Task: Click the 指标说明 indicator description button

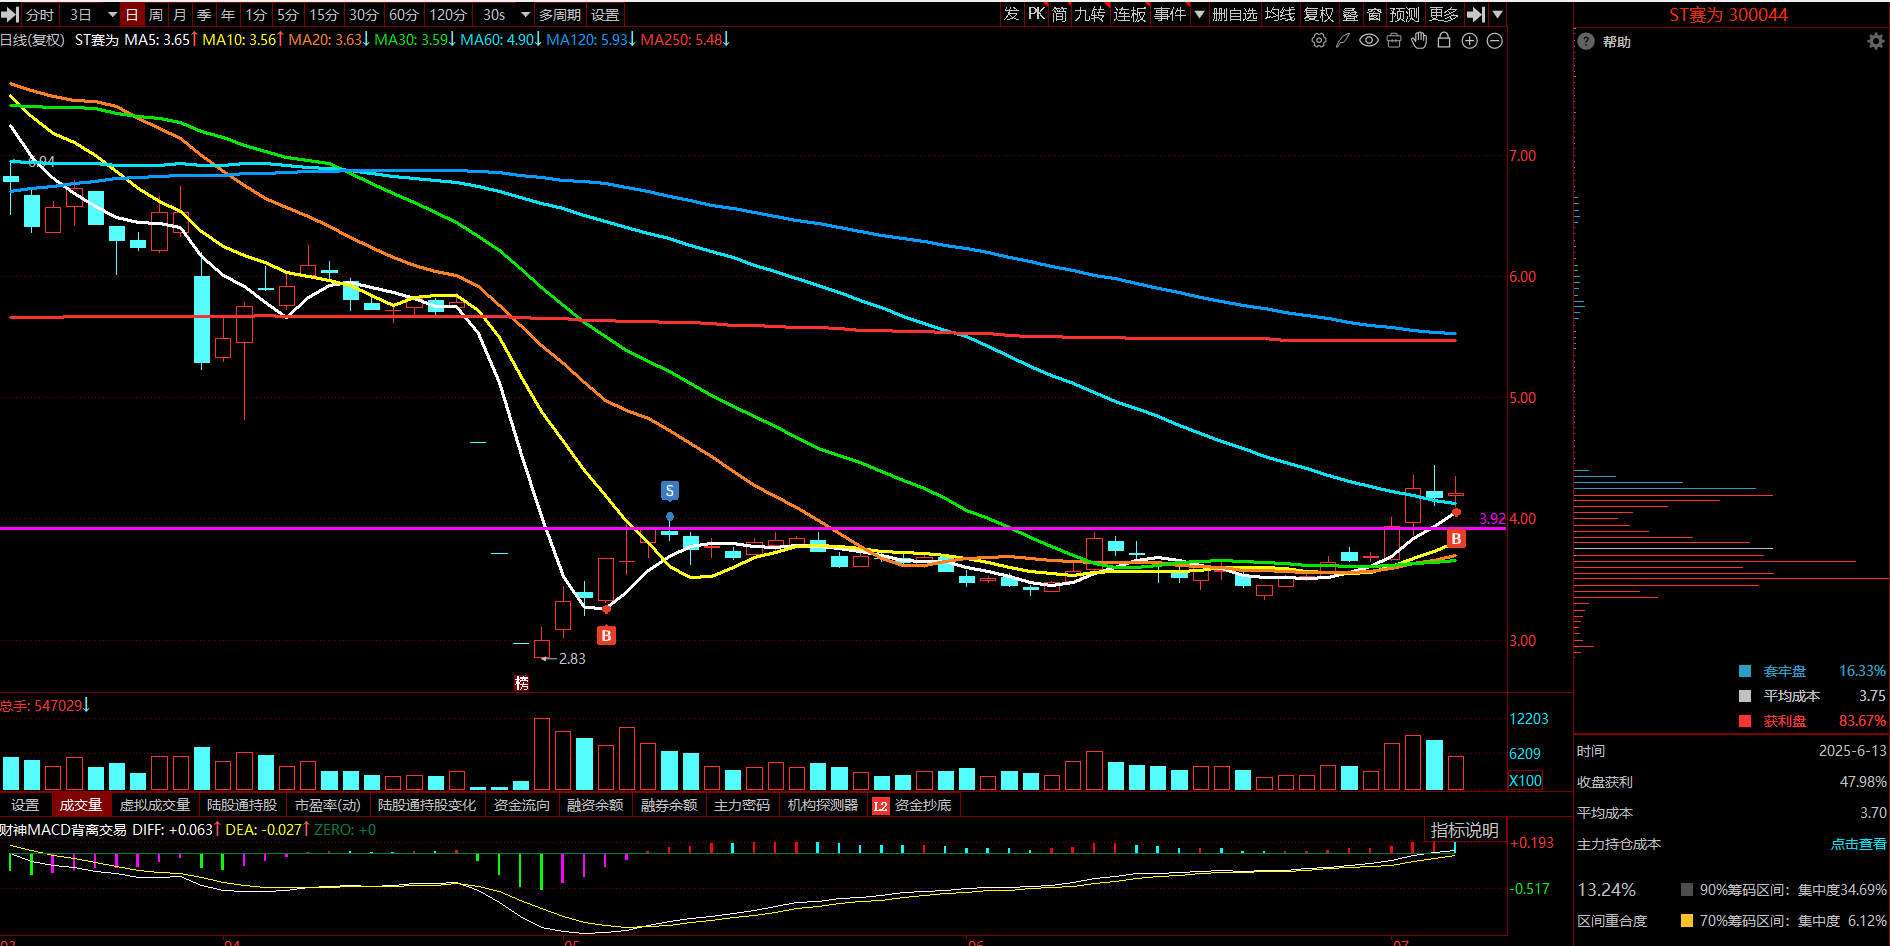Action: 1465,830
